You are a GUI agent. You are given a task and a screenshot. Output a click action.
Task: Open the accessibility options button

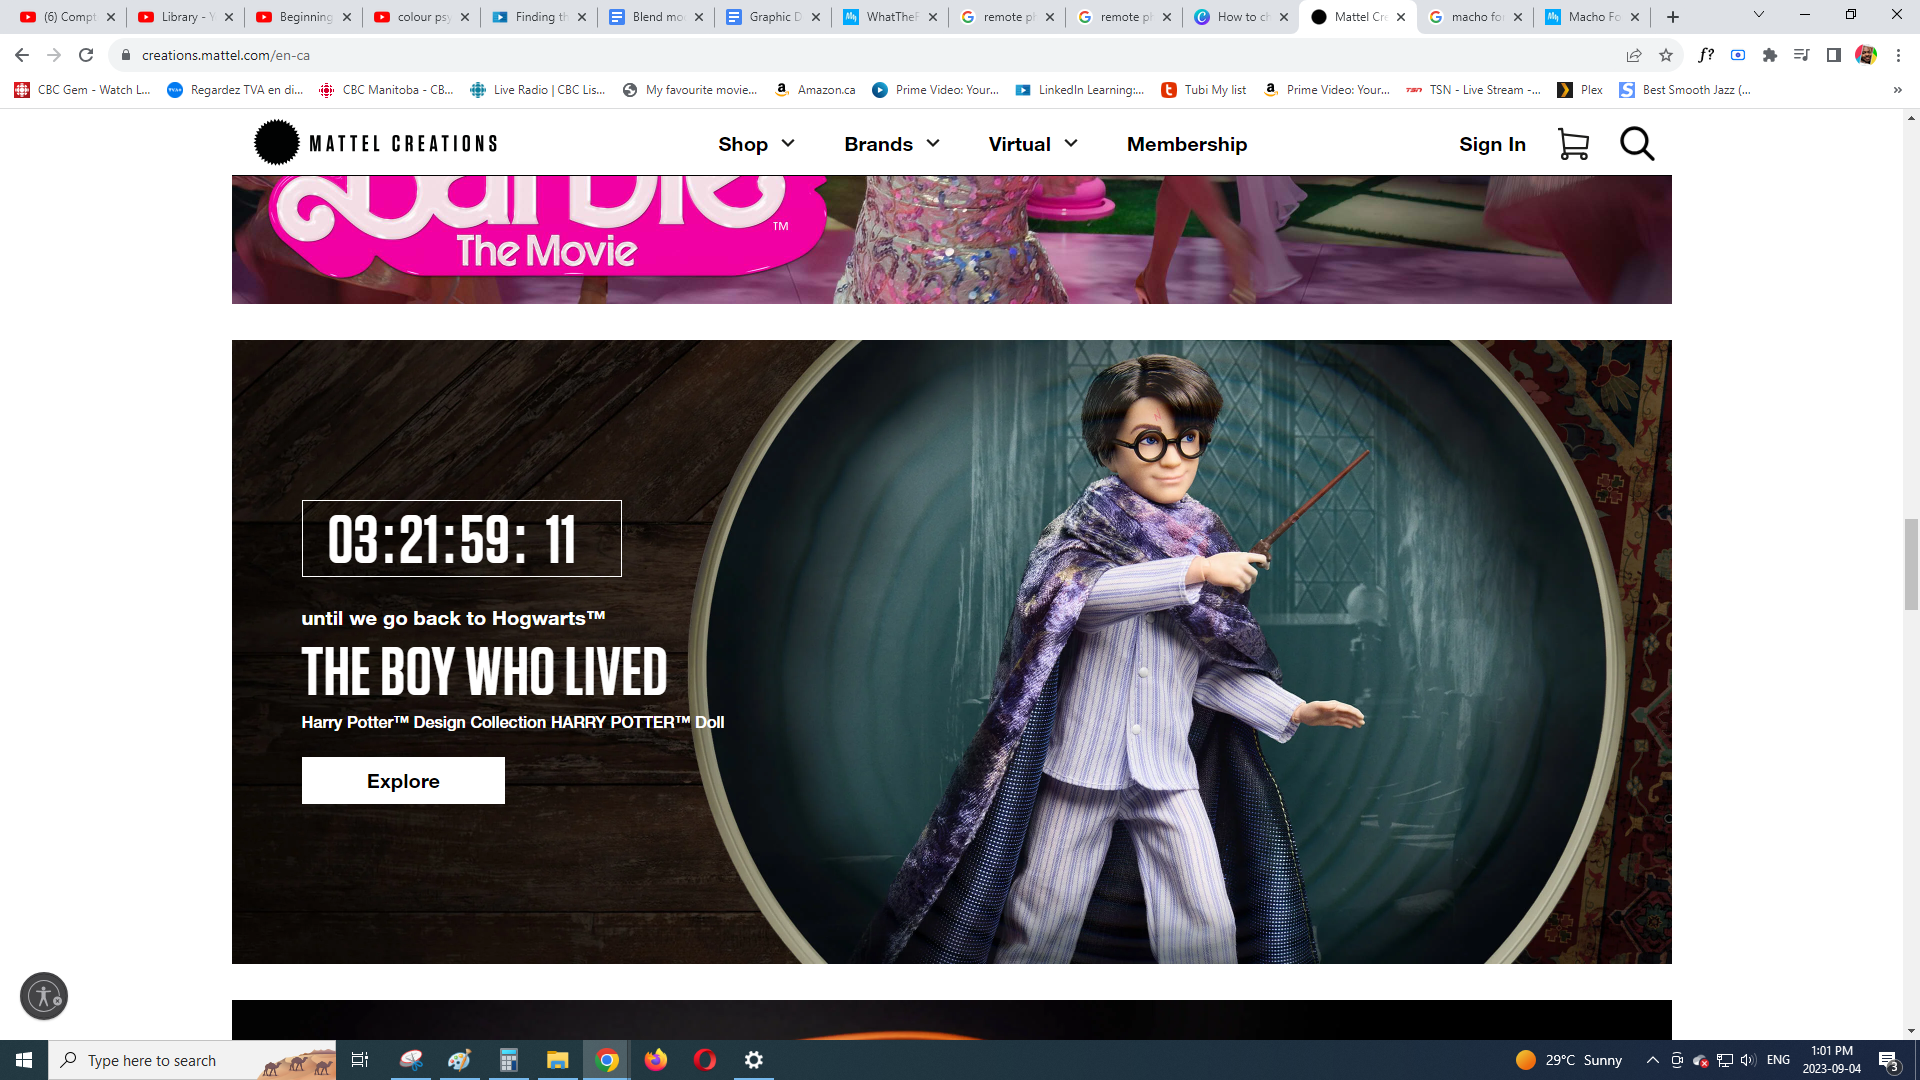44,996
